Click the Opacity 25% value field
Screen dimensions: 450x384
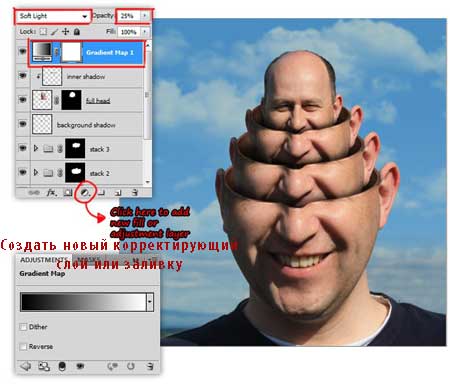pos(128,16)
